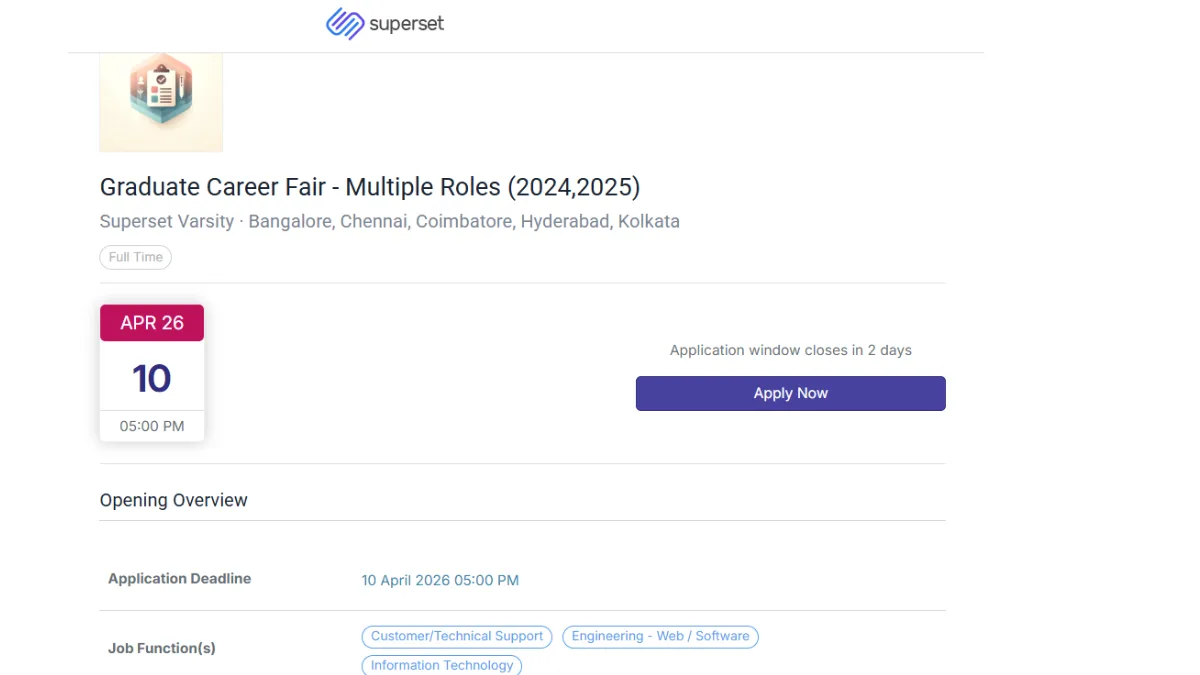Expand the Job Function(s) row

162,648
